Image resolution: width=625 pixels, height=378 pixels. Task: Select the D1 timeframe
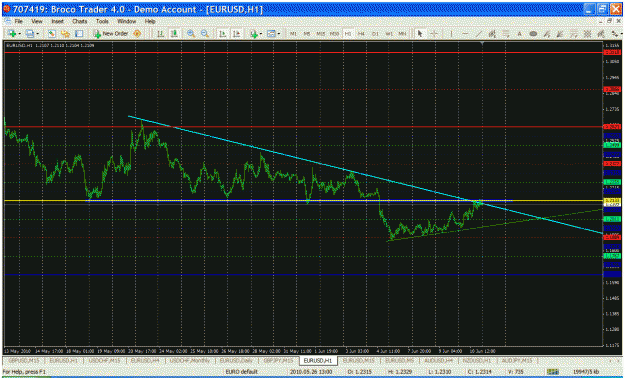[375, 34]
